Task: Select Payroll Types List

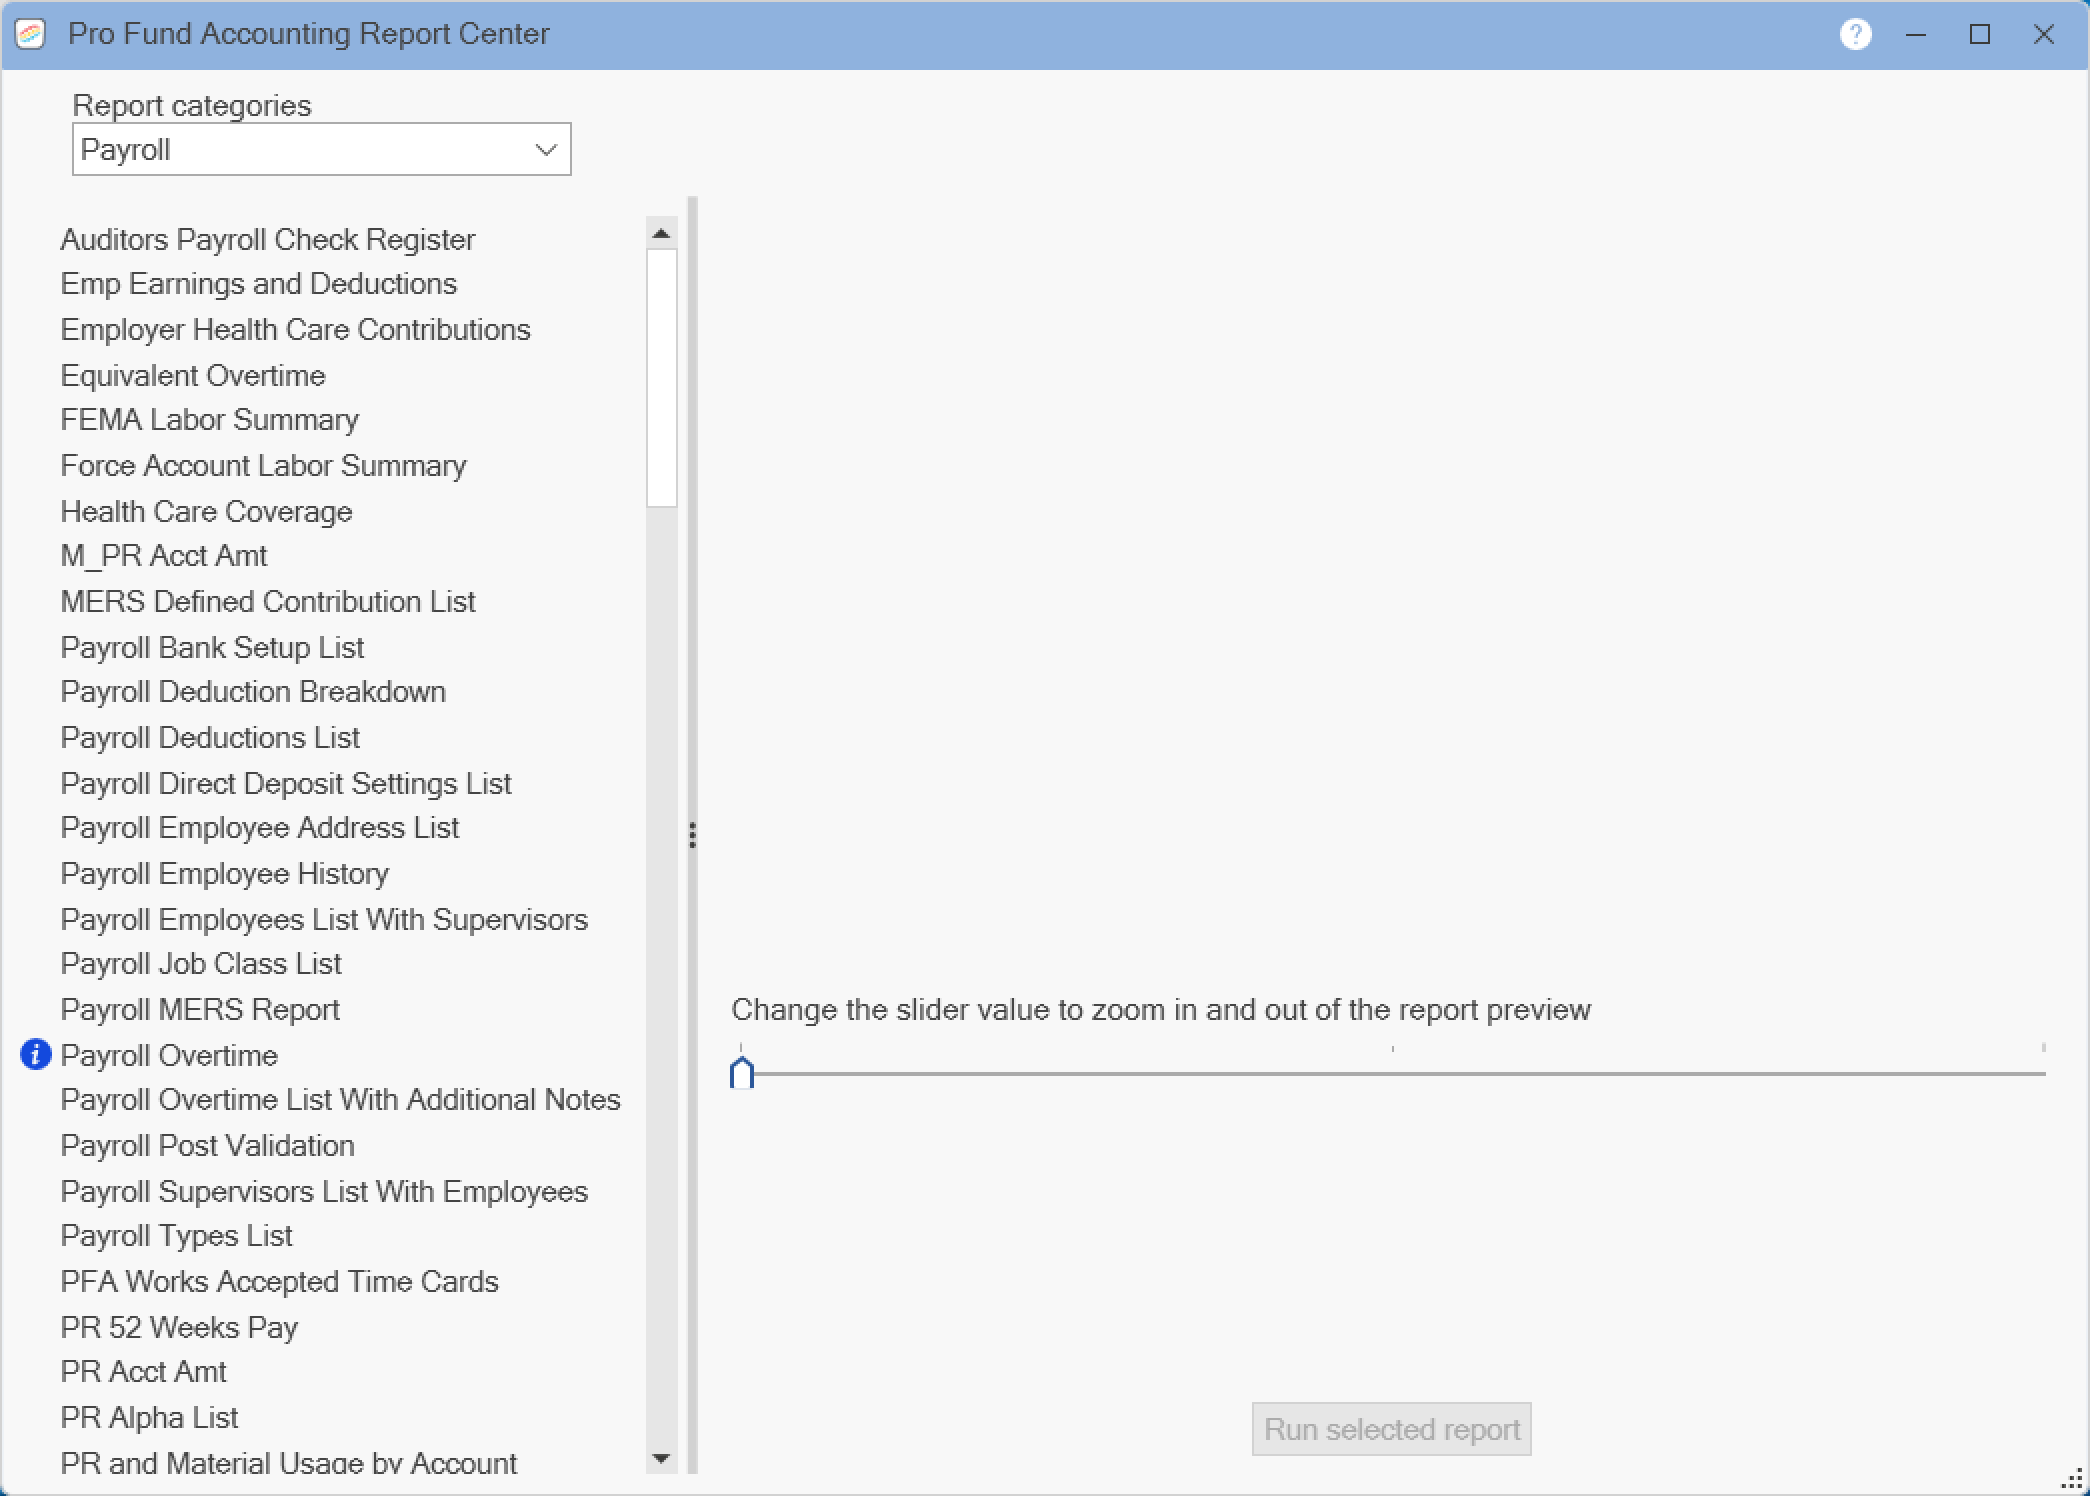Action: pyautogui.click(x=176, y=1236)
